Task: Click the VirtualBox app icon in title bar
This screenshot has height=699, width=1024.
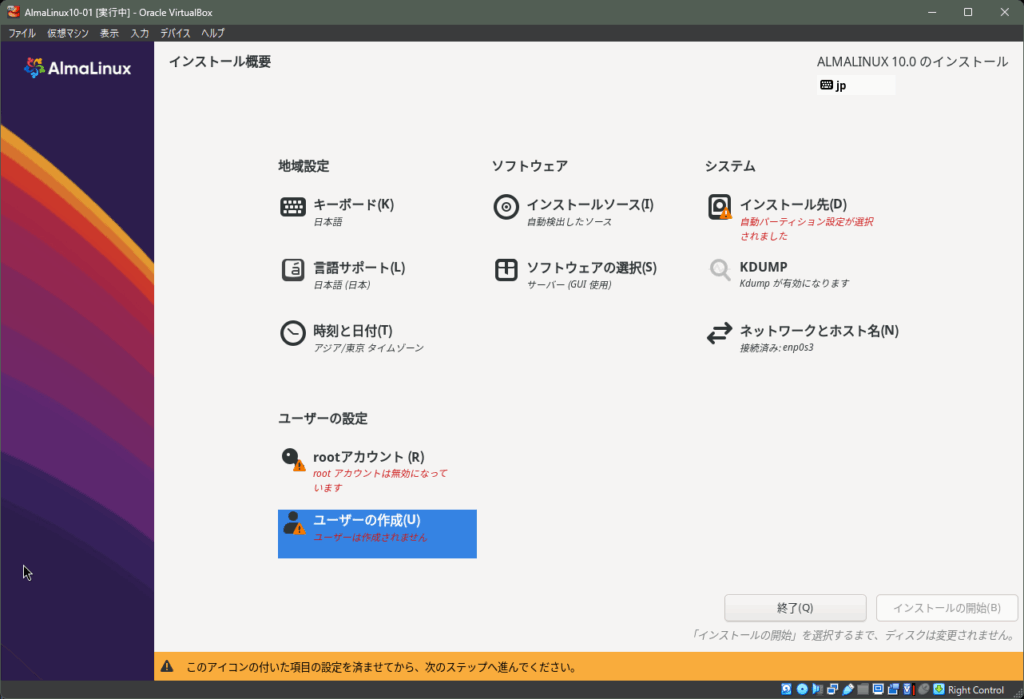Action: [x=14, y=12]
